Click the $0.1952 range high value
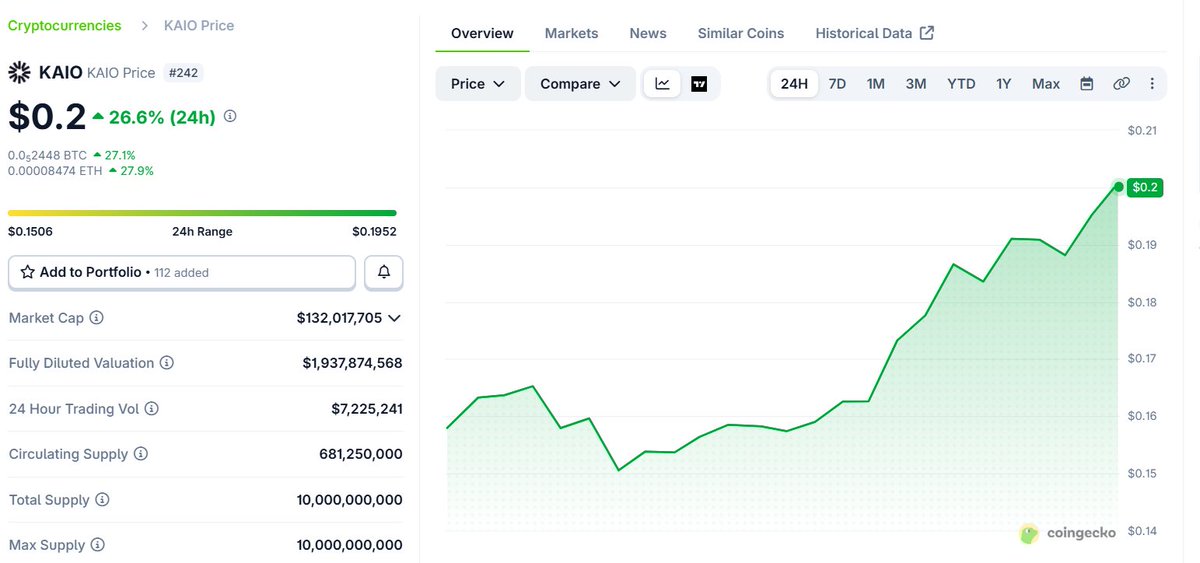This screenshot has height=563, width=1200. pos(374,231)
